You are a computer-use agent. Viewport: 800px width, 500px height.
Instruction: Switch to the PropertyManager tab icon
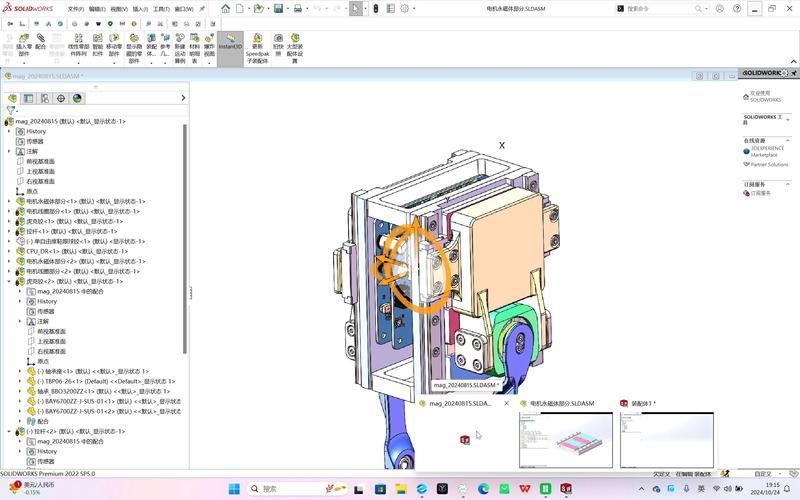pyautogui.click(x=29, y=98)
